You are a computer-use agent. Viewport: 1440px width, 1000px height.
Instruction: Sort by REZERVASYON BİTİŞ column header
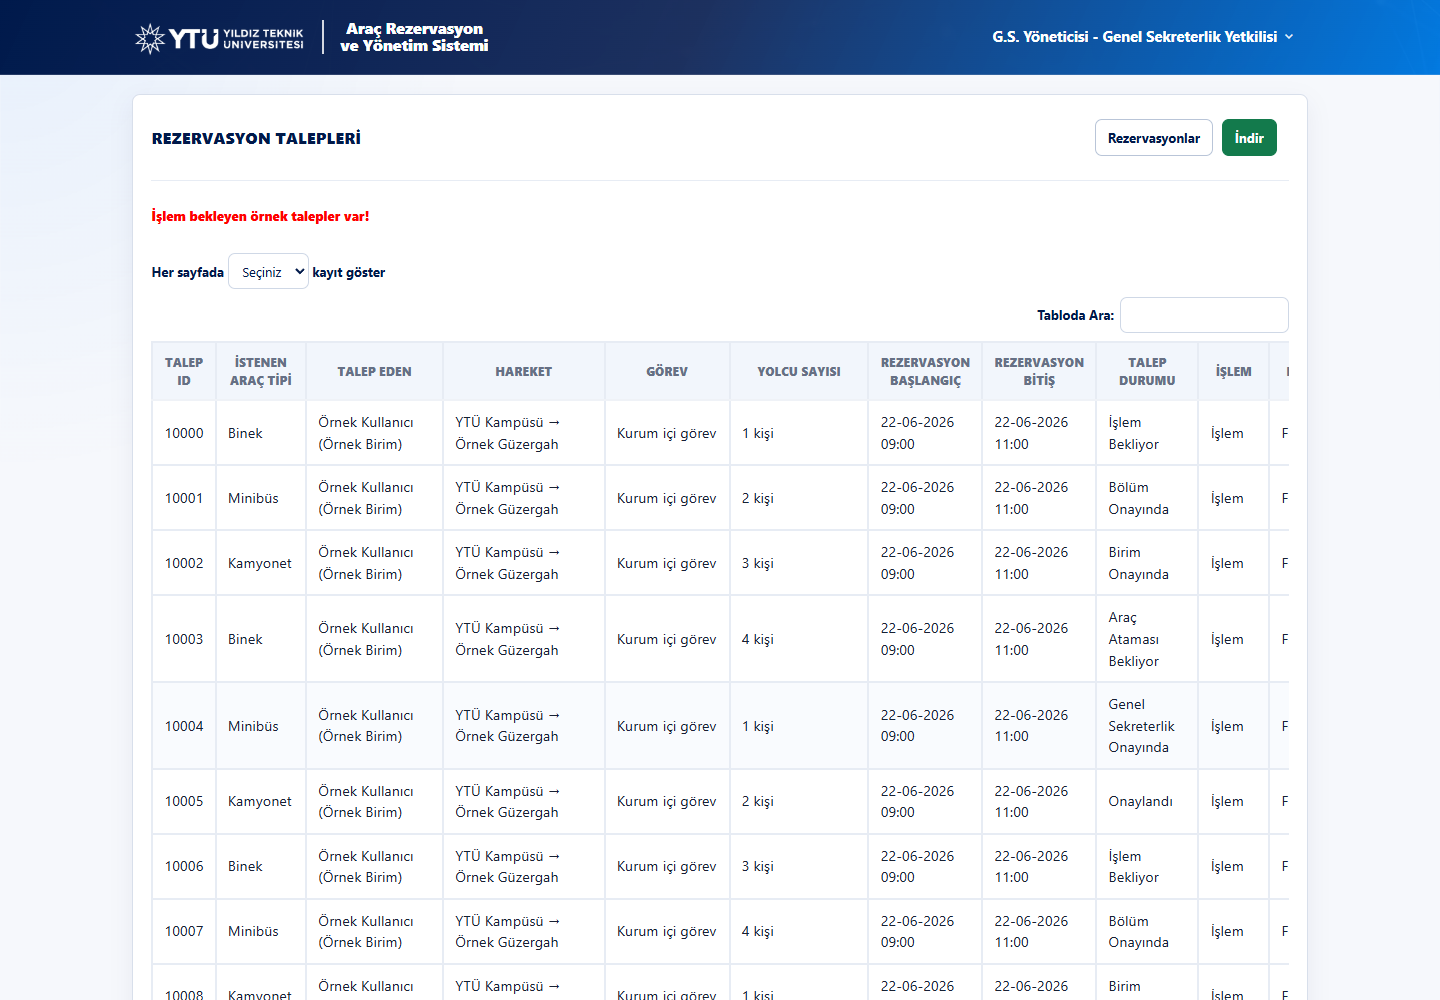(1039, 371)
